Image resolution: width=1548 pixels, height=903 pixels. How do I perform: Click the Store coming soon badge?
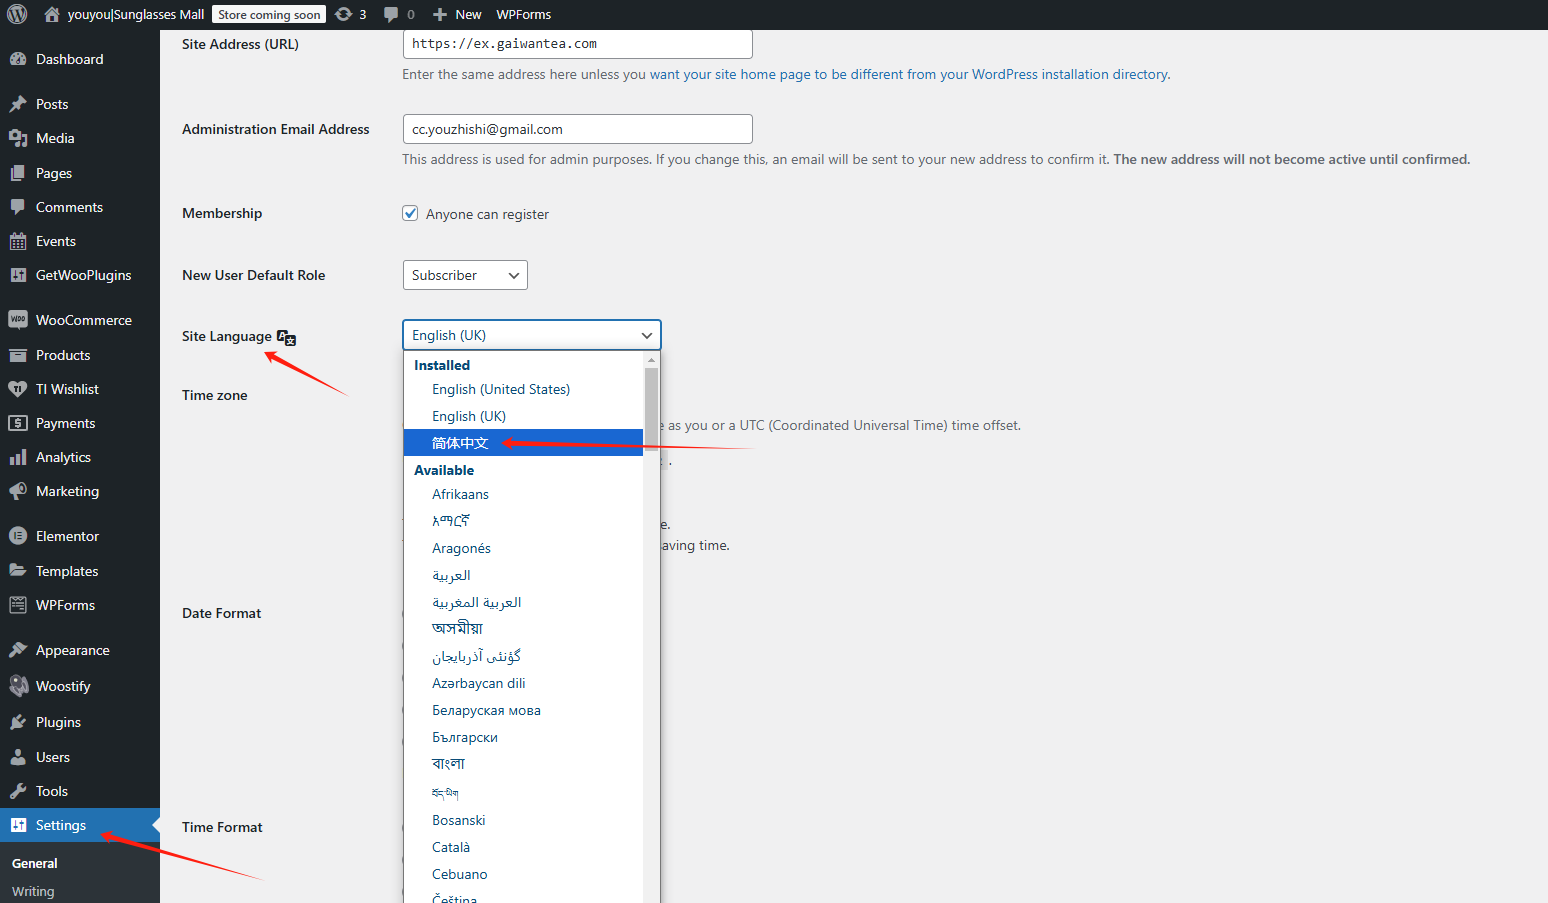[x=269, y=15]
